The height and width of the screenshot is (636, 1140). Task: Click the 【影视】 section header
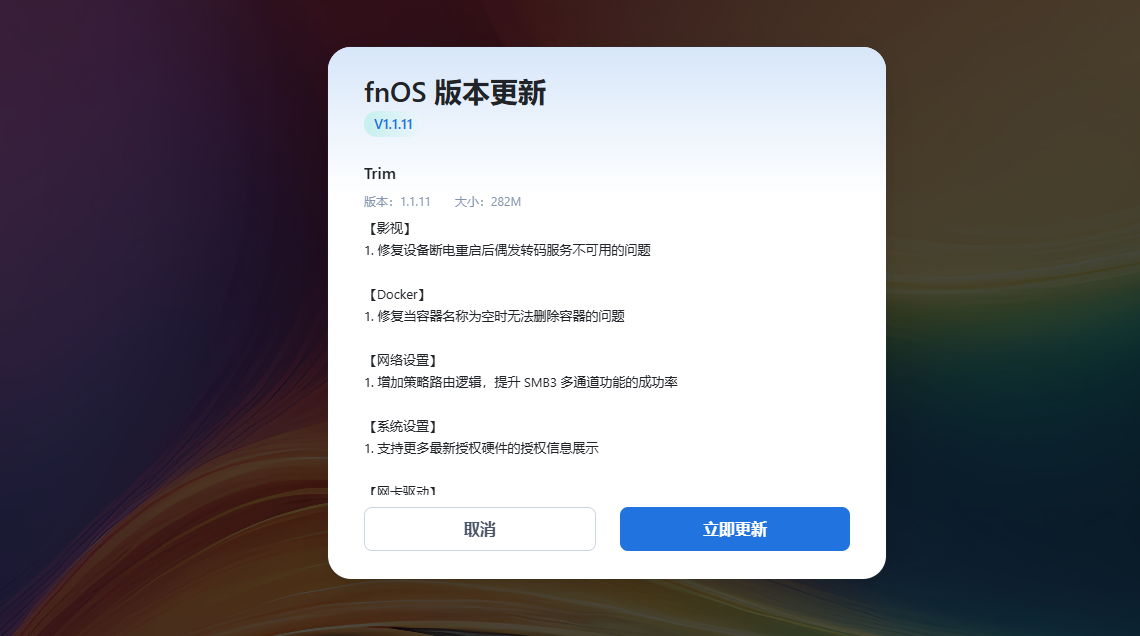click(x=388, y=228)
